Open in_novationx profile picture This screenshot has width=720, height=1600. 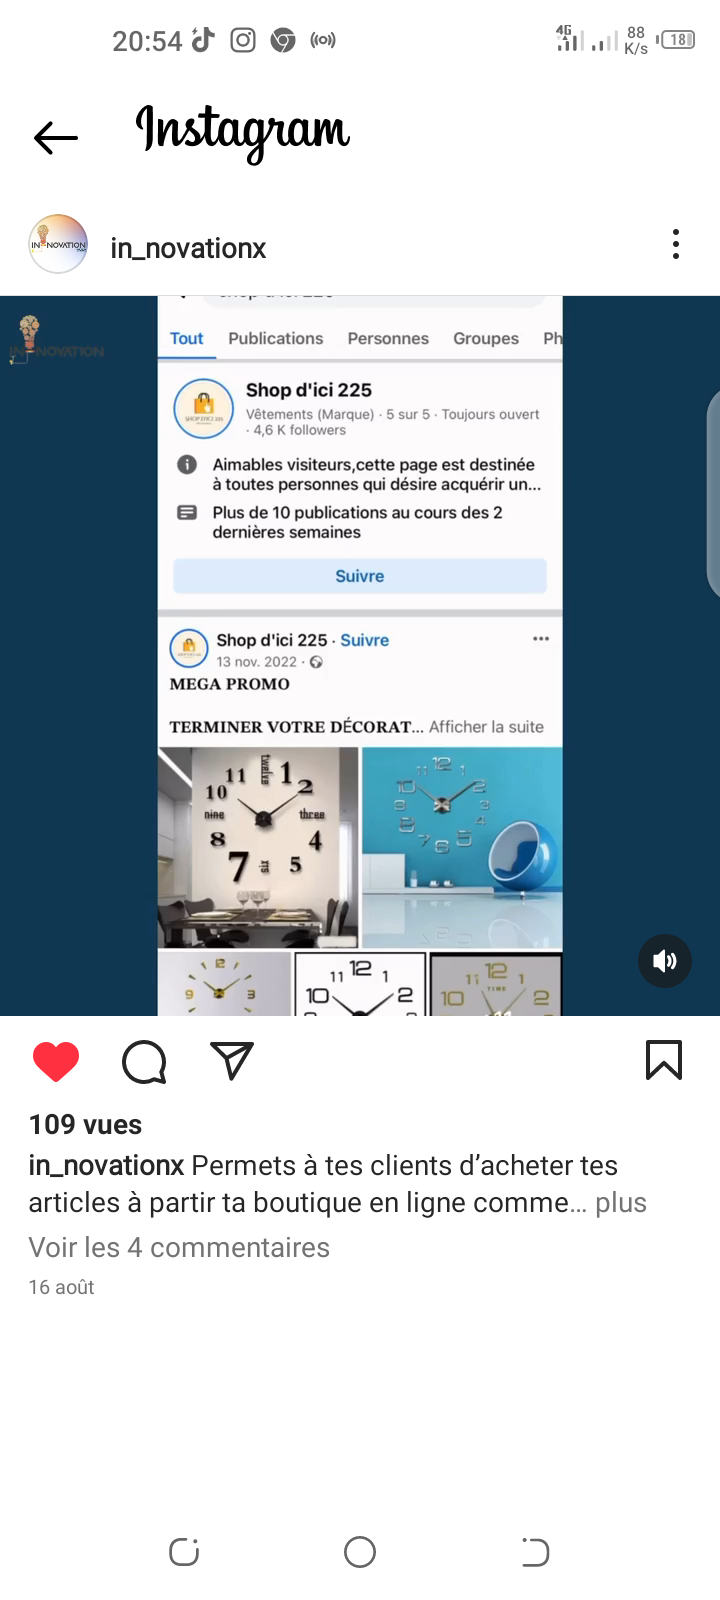coord(58,244)
